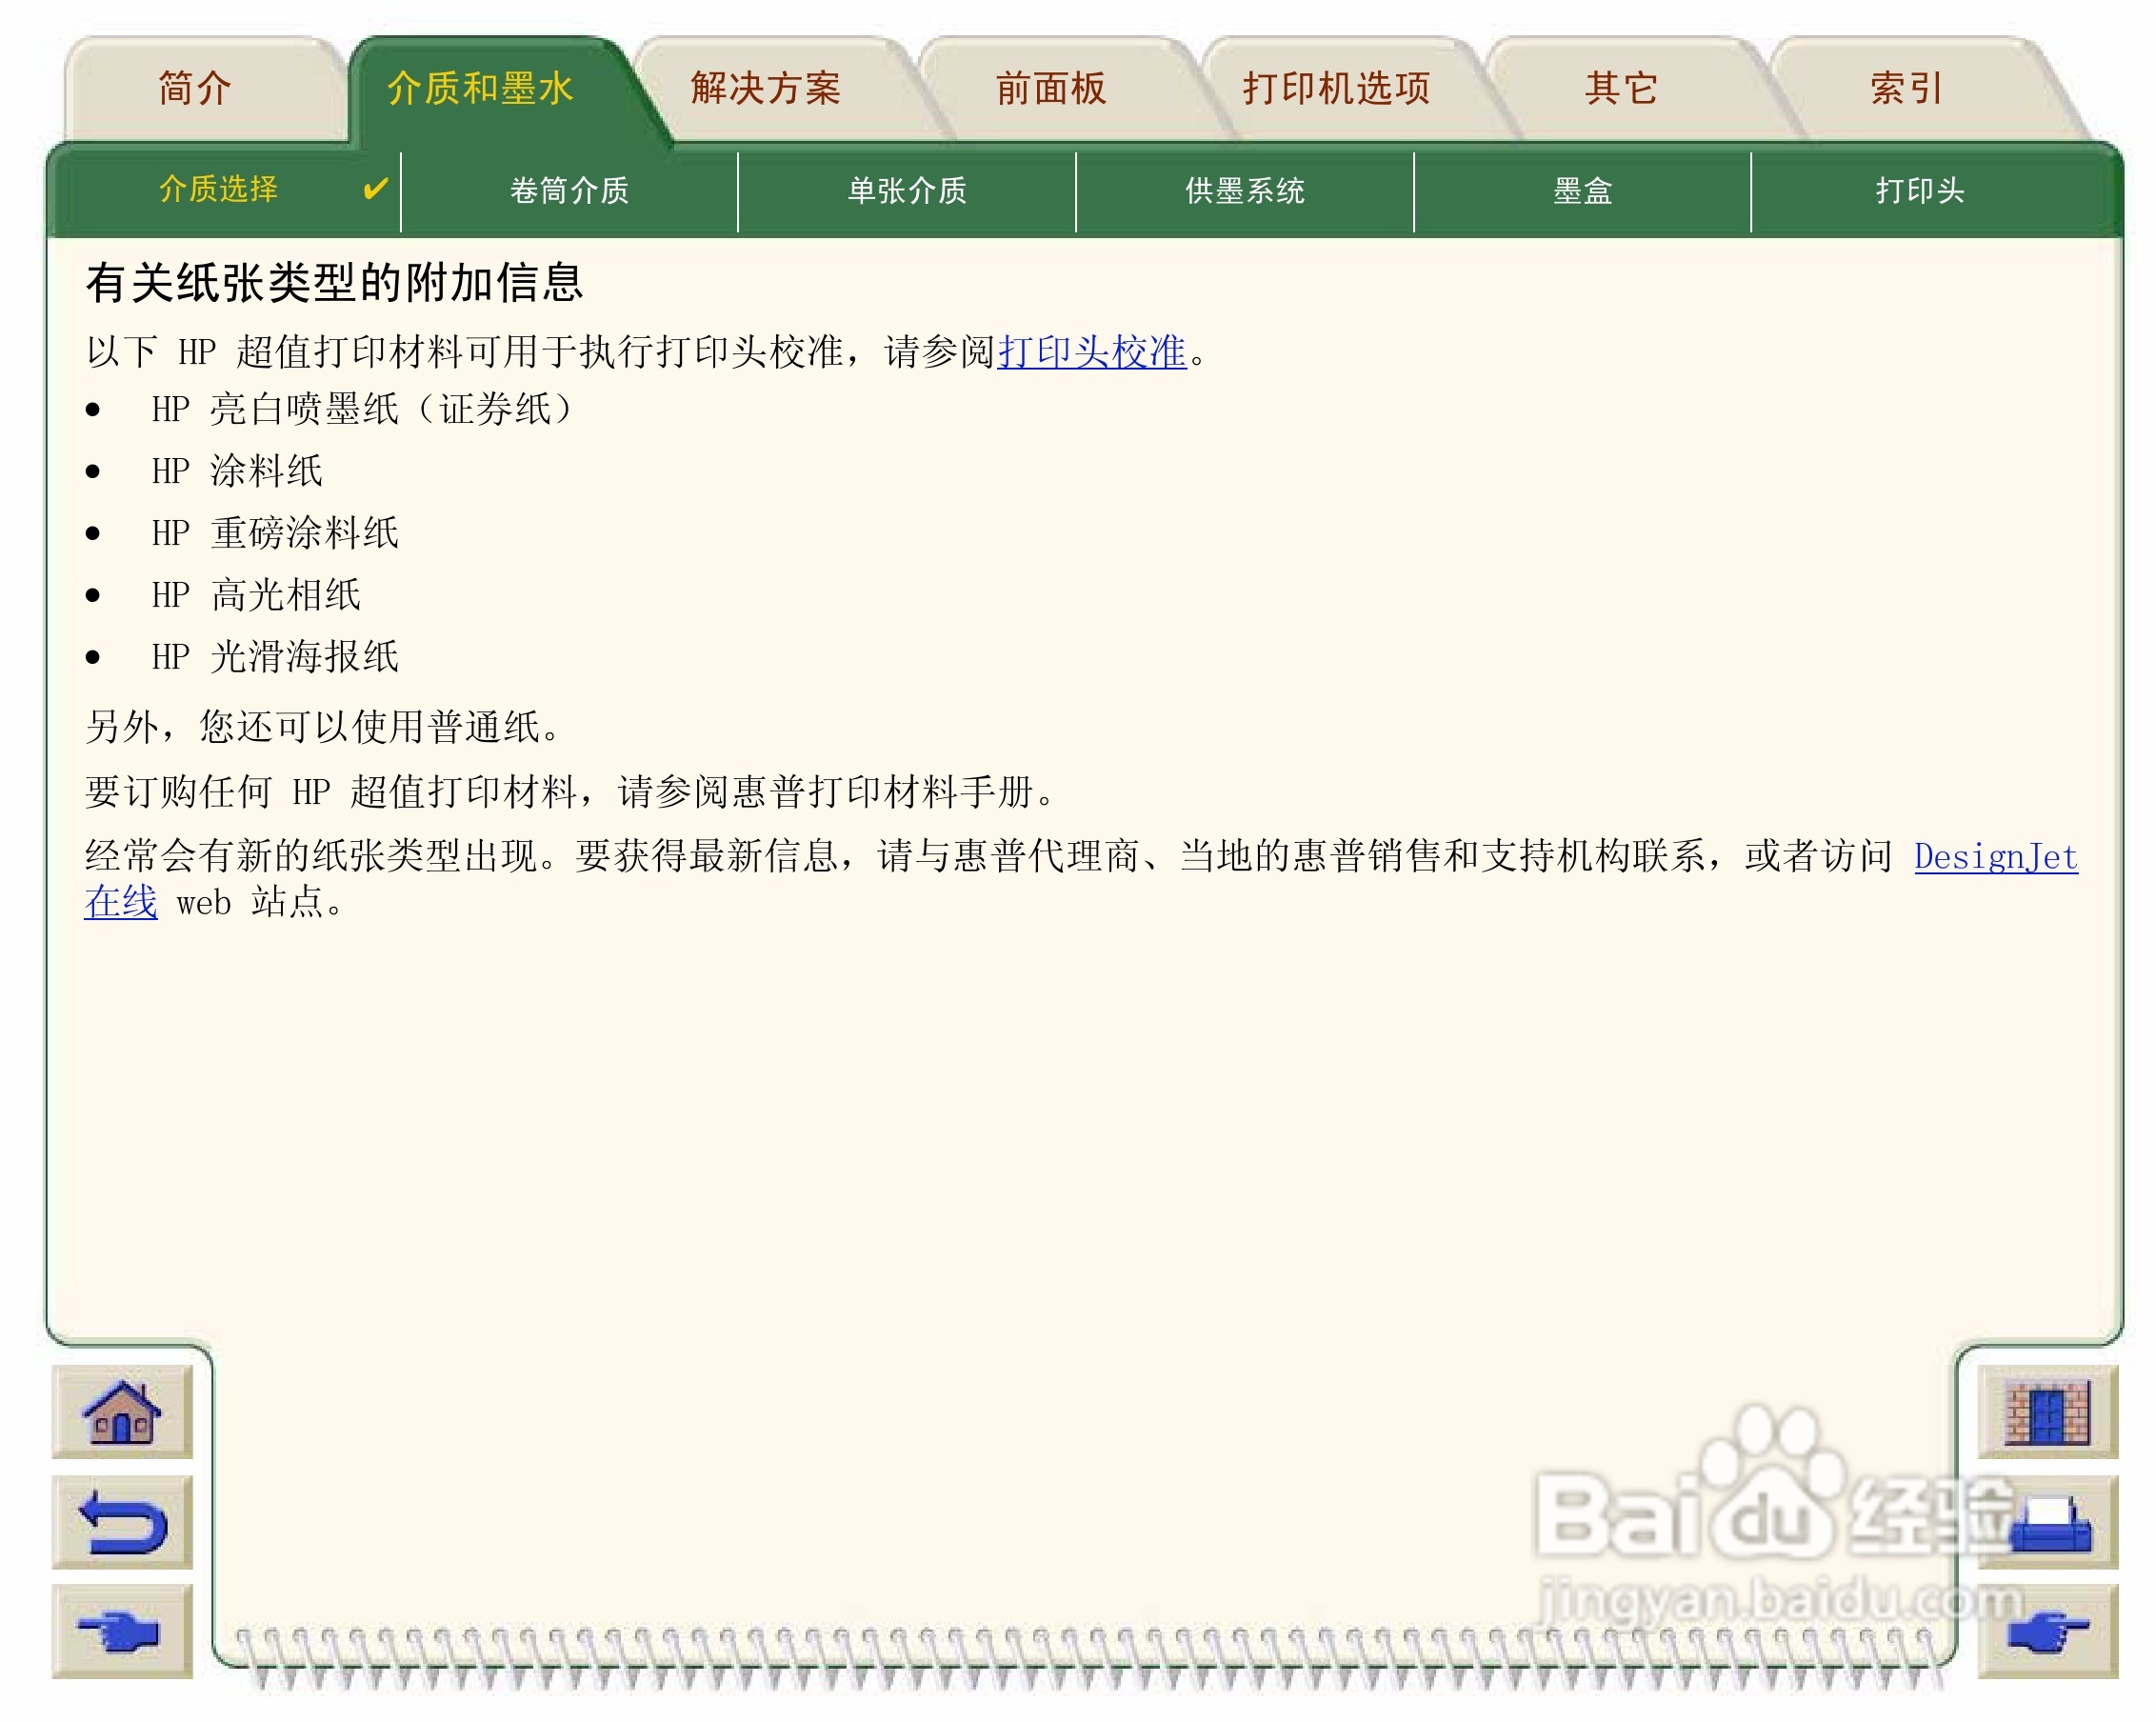The height and width of the screenshot is (1722, 2156).
Task: Open the DesignJet 在线 link
Action: coord(1995,857)
